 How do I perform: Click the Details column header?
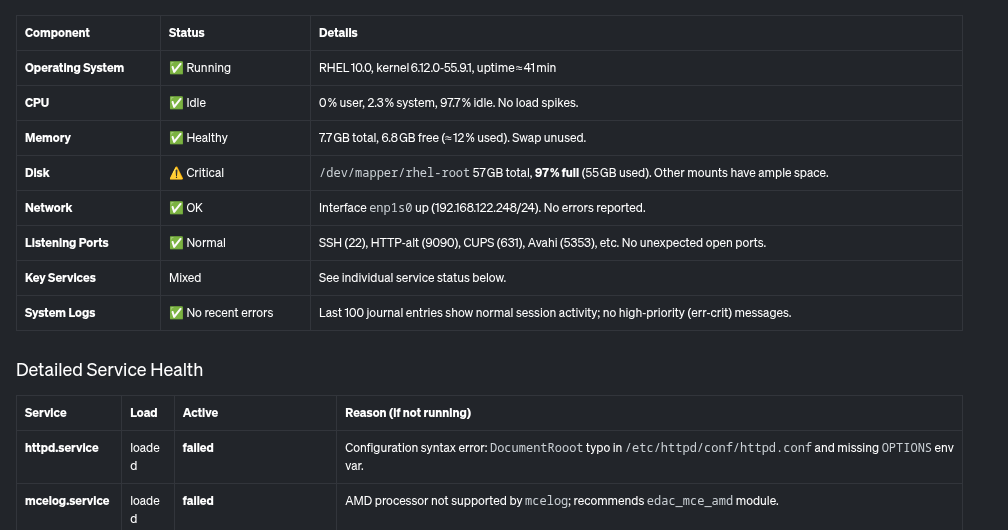338,33
